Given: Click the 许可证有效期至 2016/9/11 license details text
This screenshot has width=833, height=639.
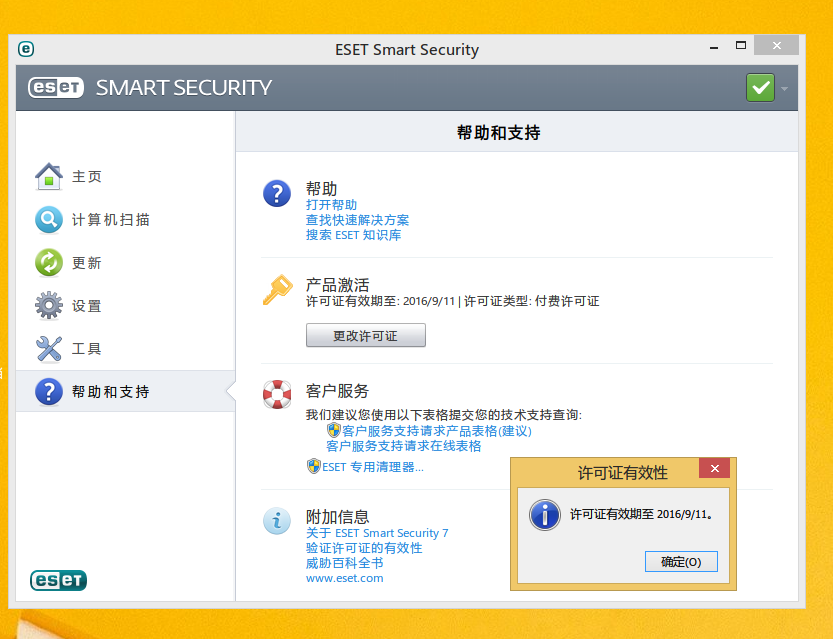Looking at the screenshot, I should click(x=452, y=301).
